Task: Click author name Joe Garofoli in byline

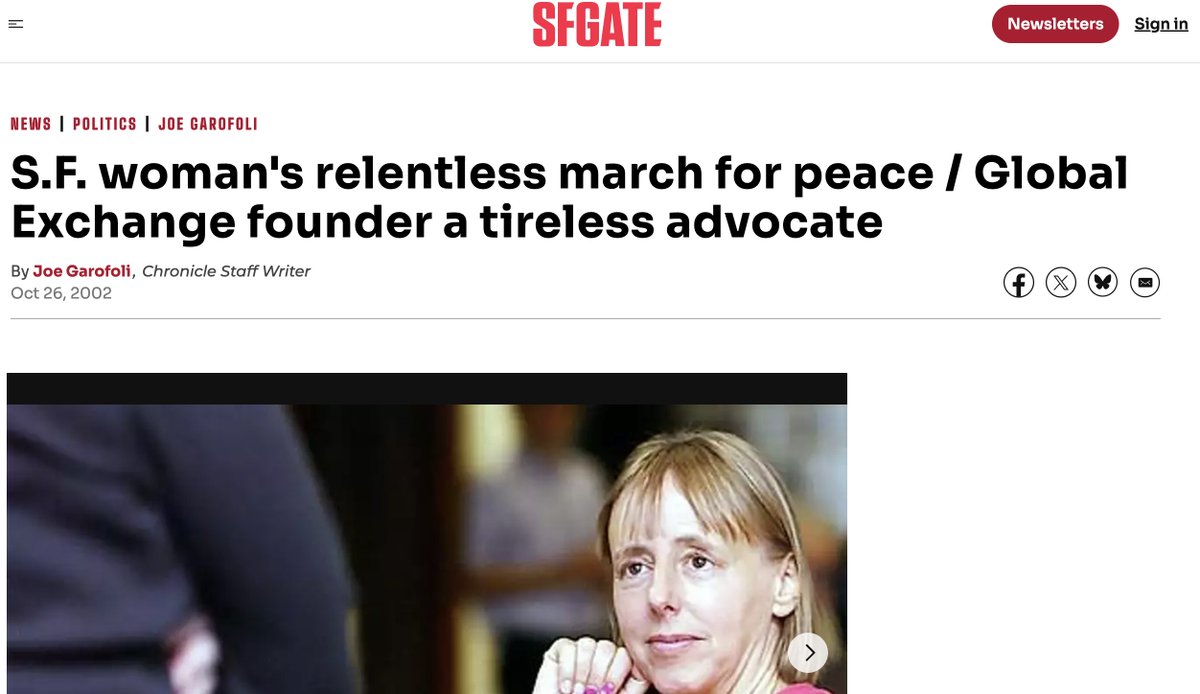Action: pos(82,271)
